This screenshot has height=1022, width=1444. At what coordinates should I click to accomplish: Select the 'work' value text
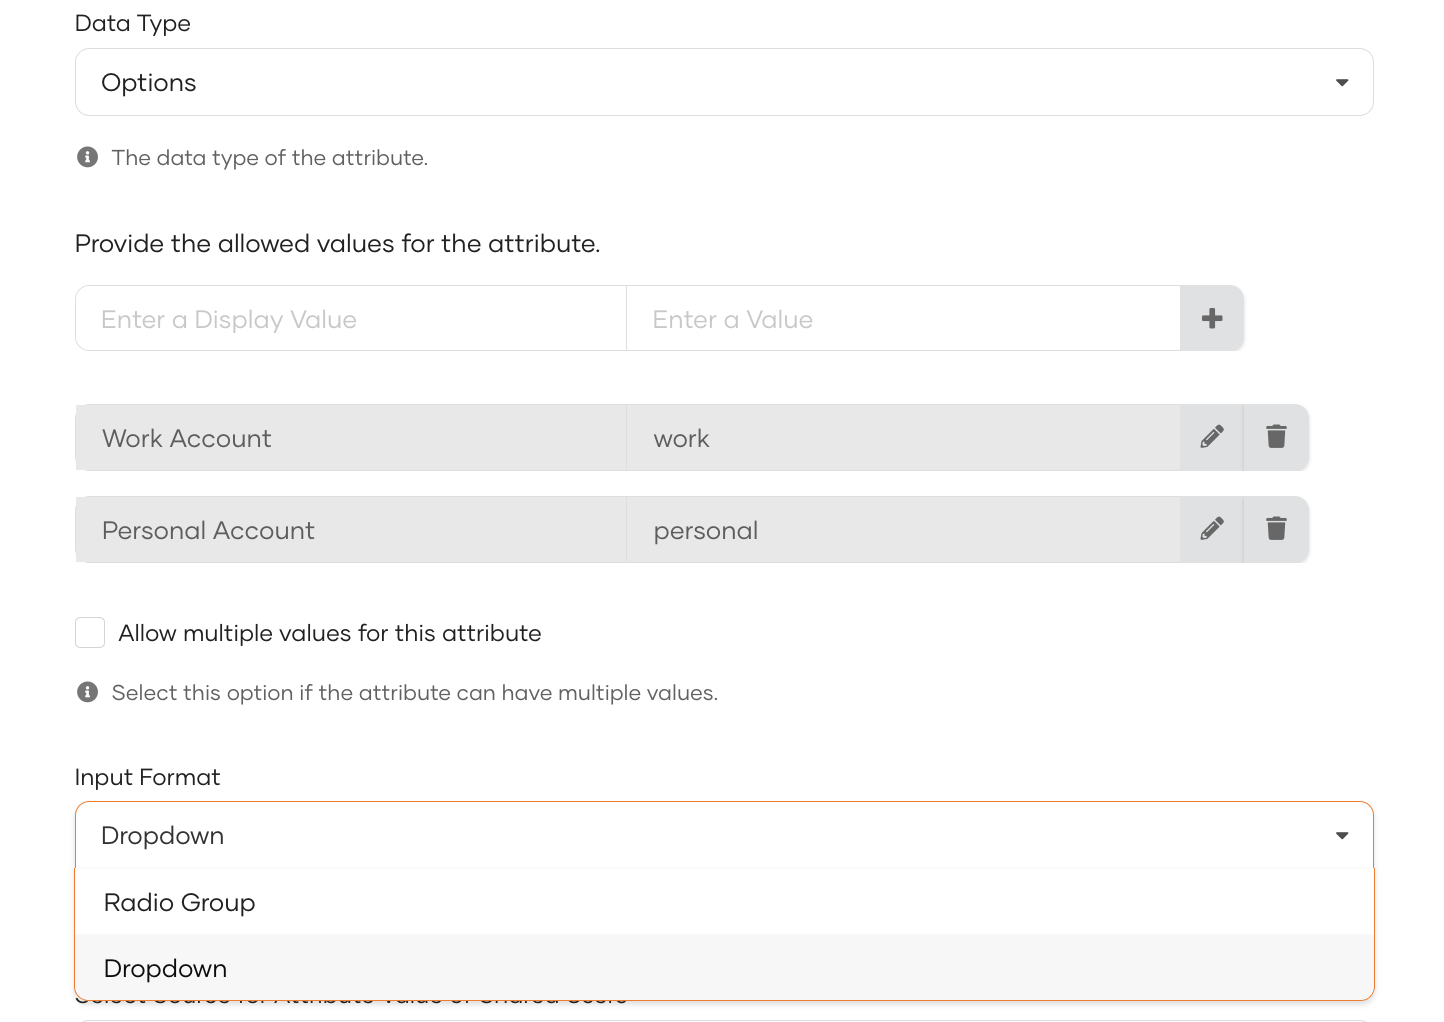[x=681, y=439]
